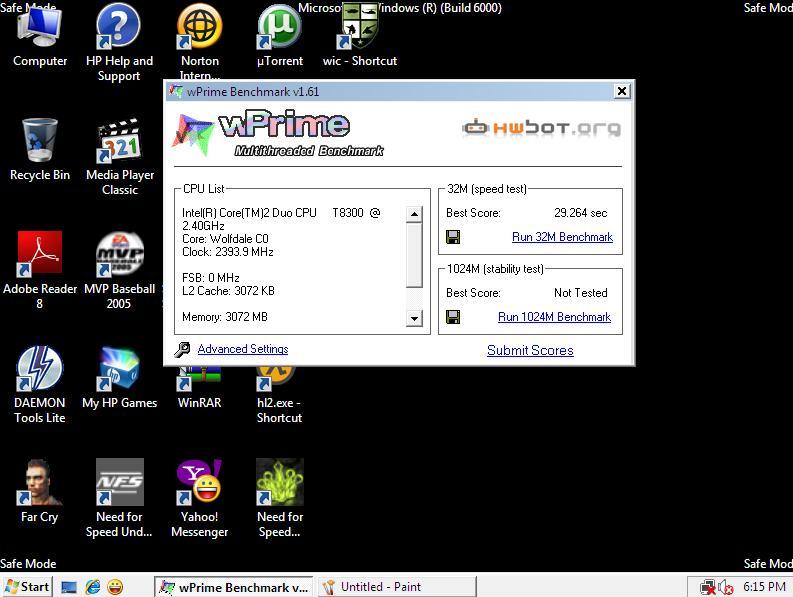The image size is (793, 597).
Task: Launch Internet Explorer from quick launch
Action: coord(93,587)
